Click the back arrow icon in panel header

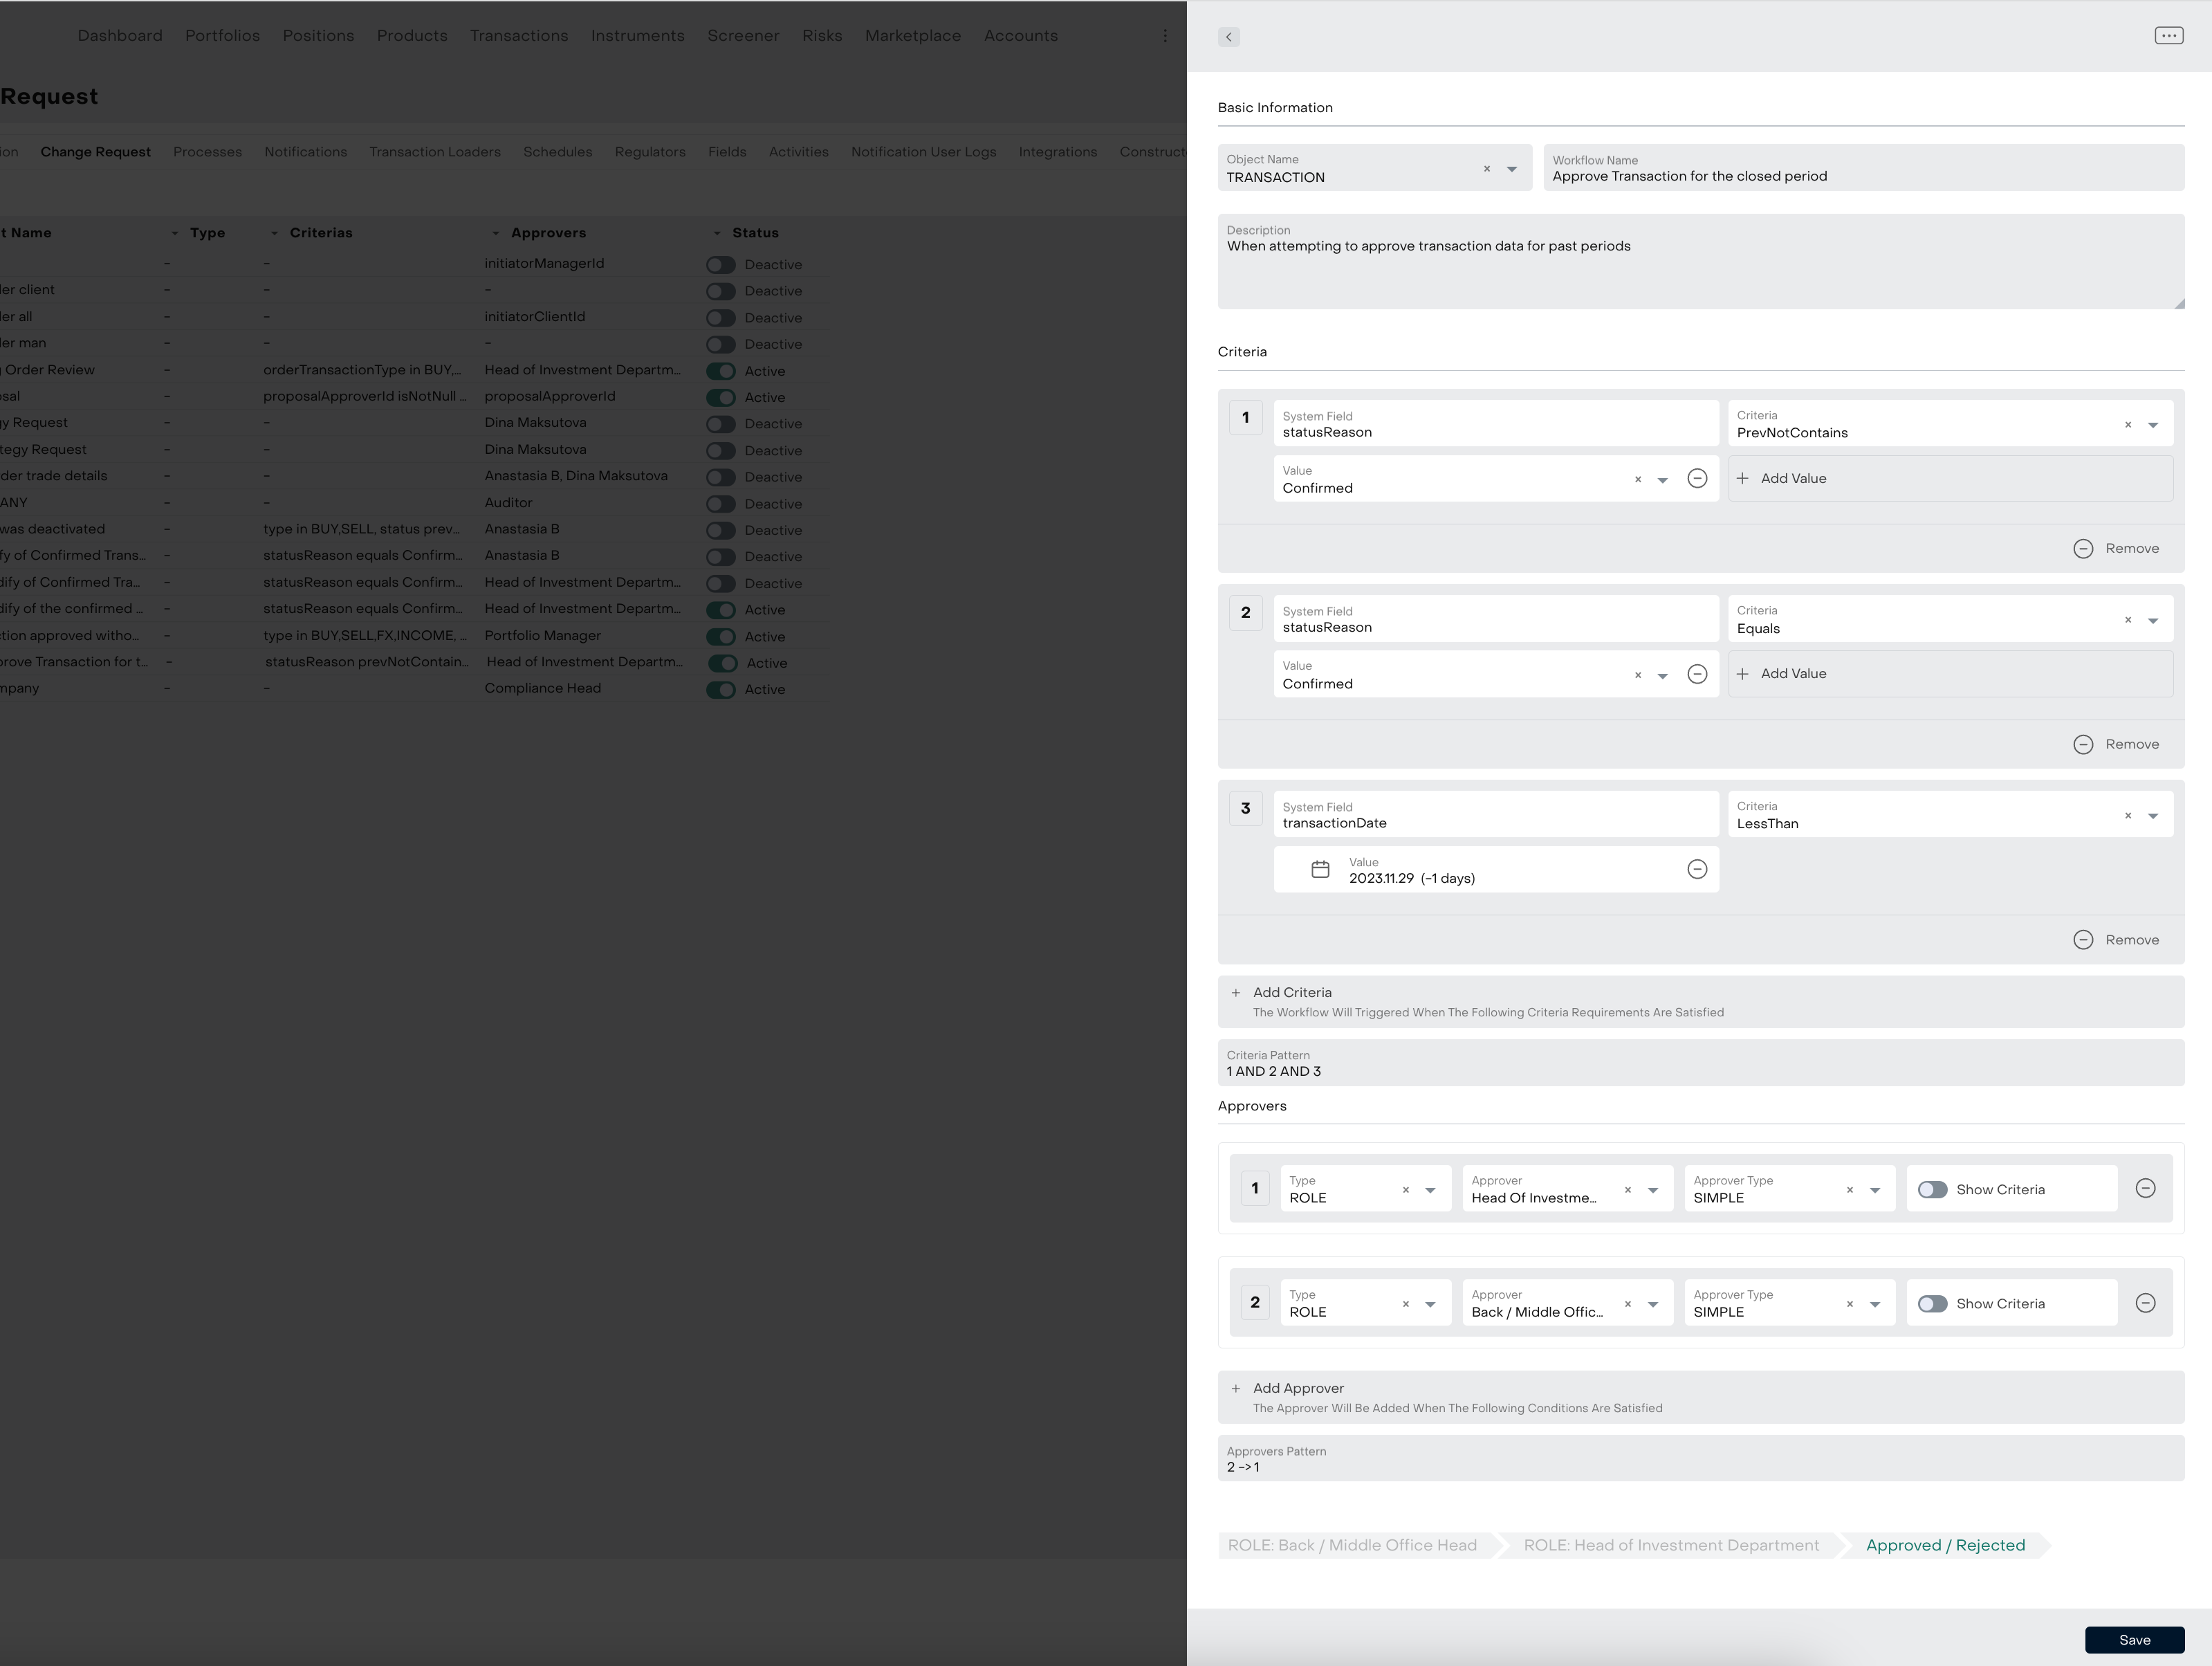(x=1228, y=37)
